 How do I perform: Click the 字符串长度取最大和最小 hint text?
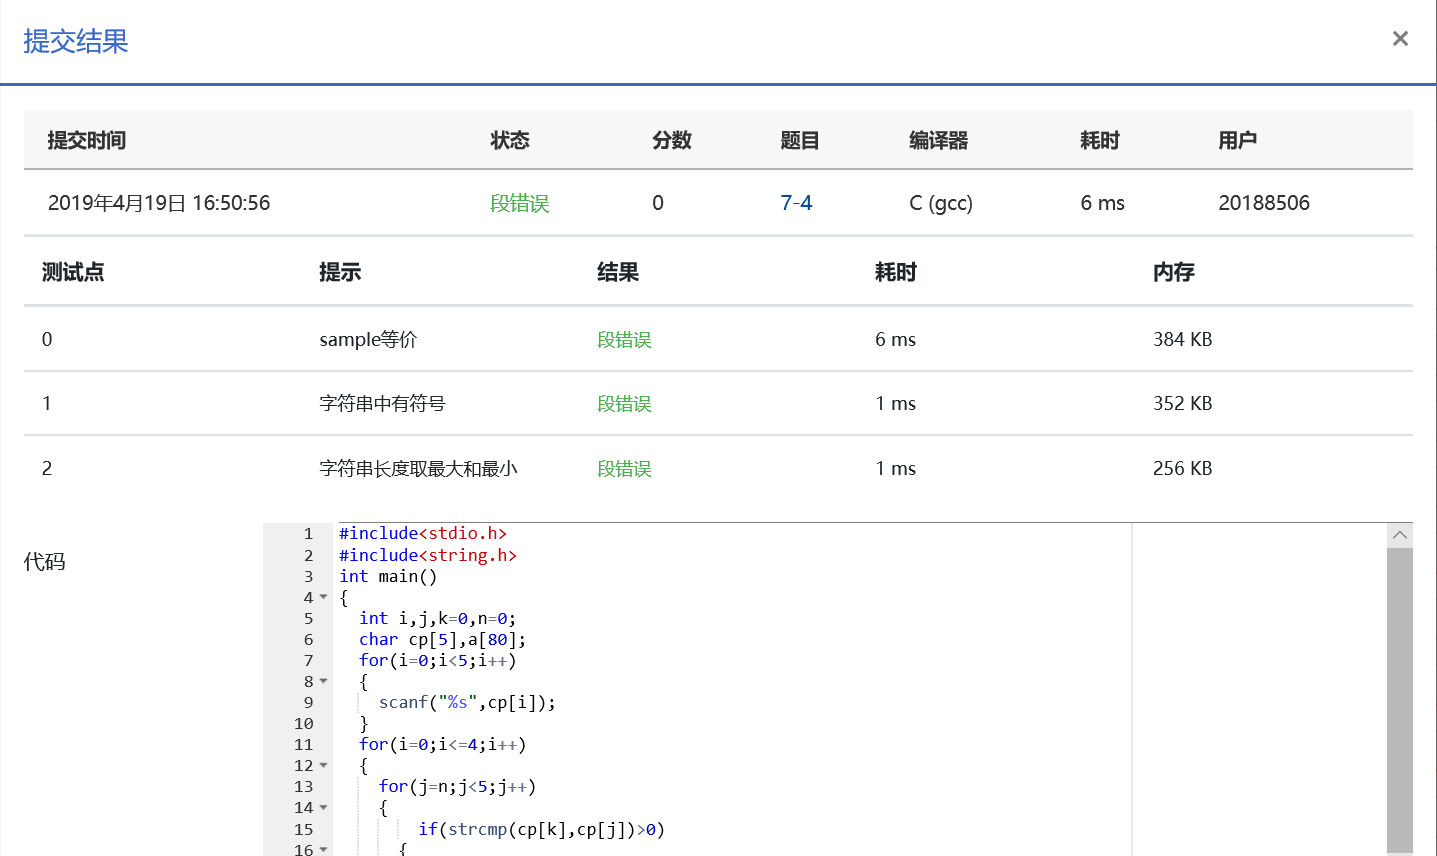[x=418, y=469]
